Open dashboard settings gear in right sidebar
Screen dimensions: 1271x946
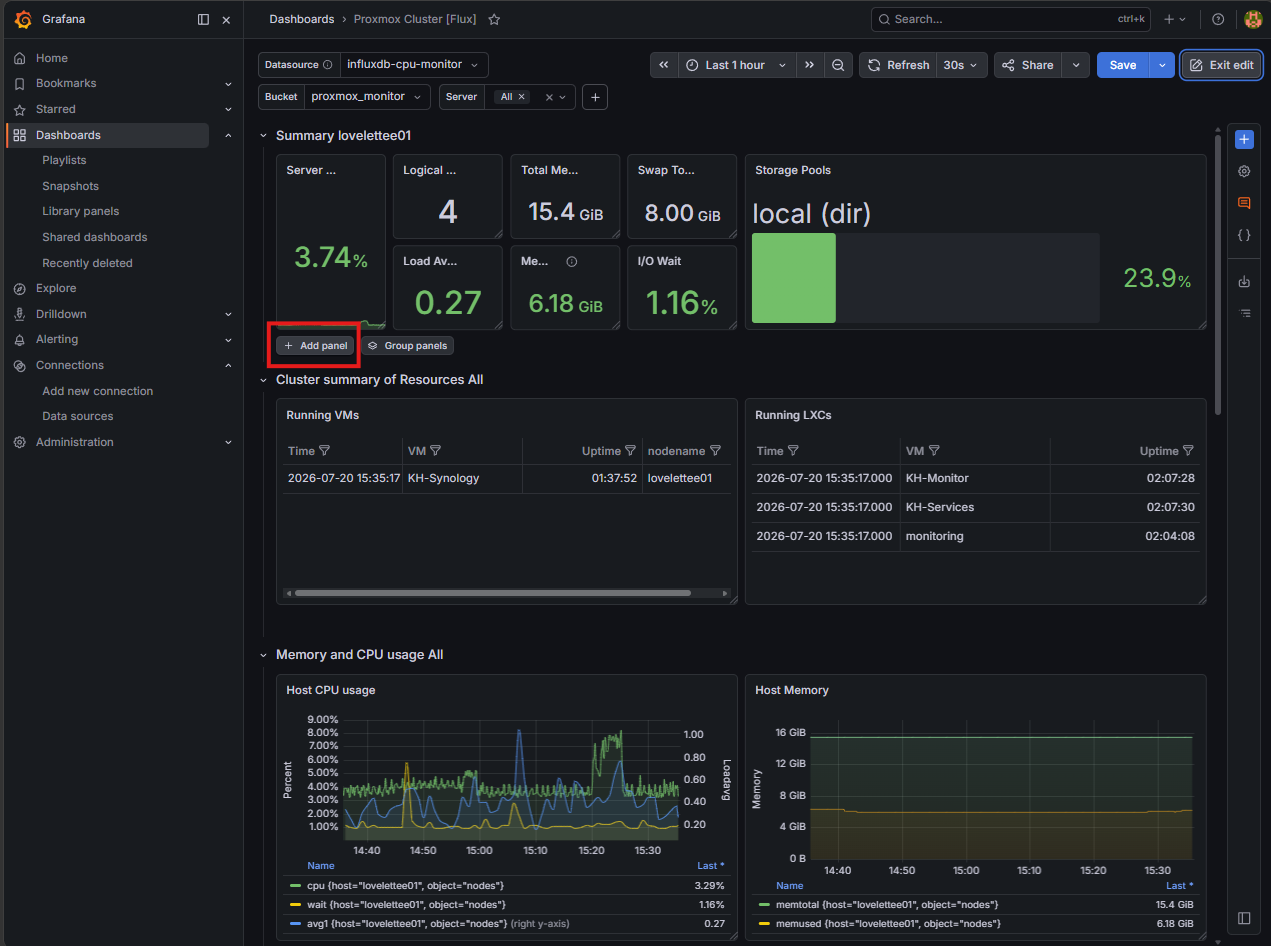(1244, 171)
